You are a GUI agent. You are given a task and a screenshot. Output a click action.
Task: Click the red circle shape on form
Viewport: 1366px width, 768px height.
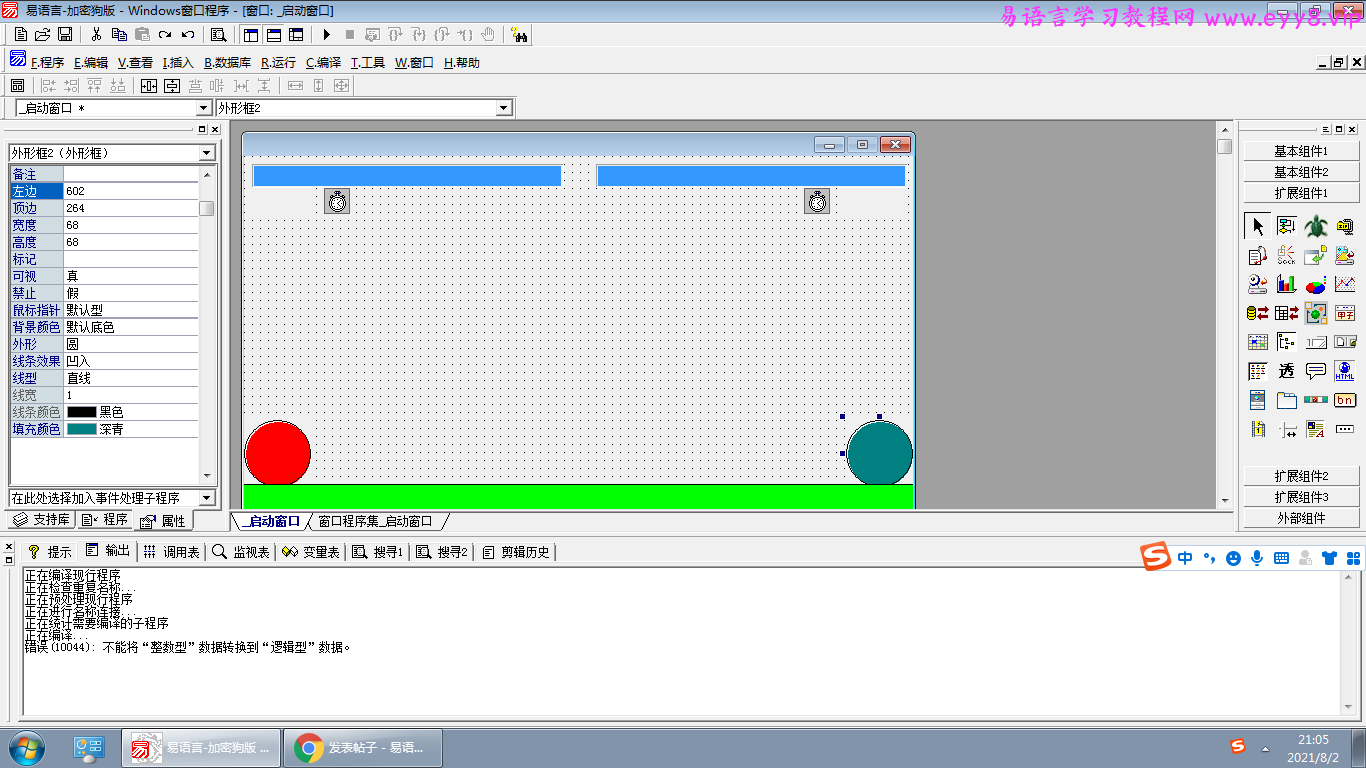click(x=278, y=453)
